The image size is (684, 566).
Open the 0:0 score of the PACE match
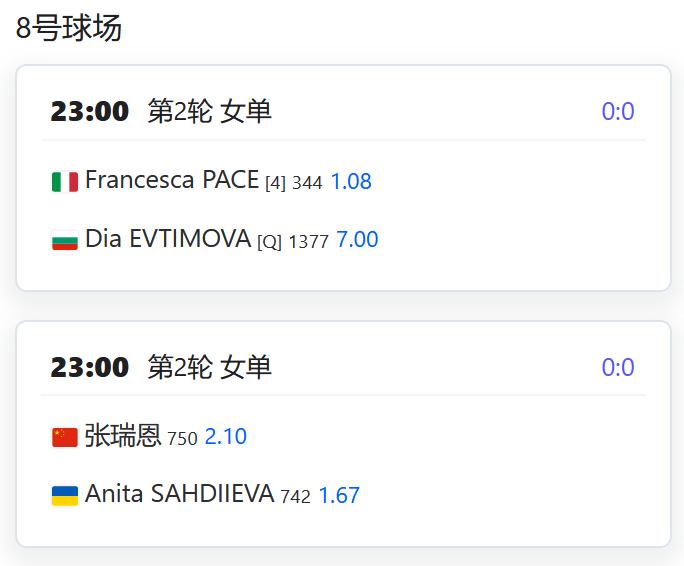tap(618, 112)
